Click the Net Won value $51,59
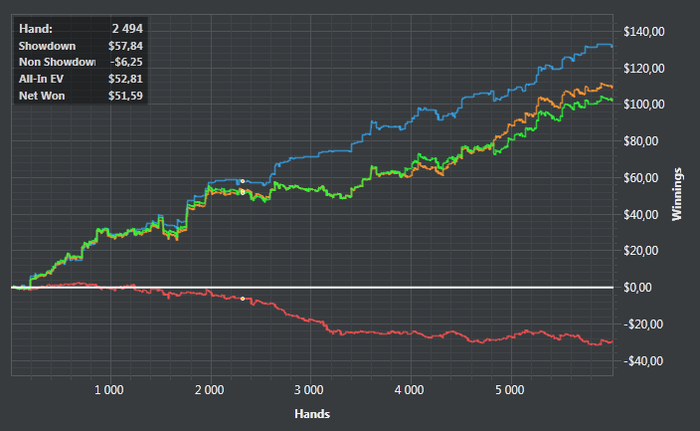This screenshot has height=431, width=700. 125,96
